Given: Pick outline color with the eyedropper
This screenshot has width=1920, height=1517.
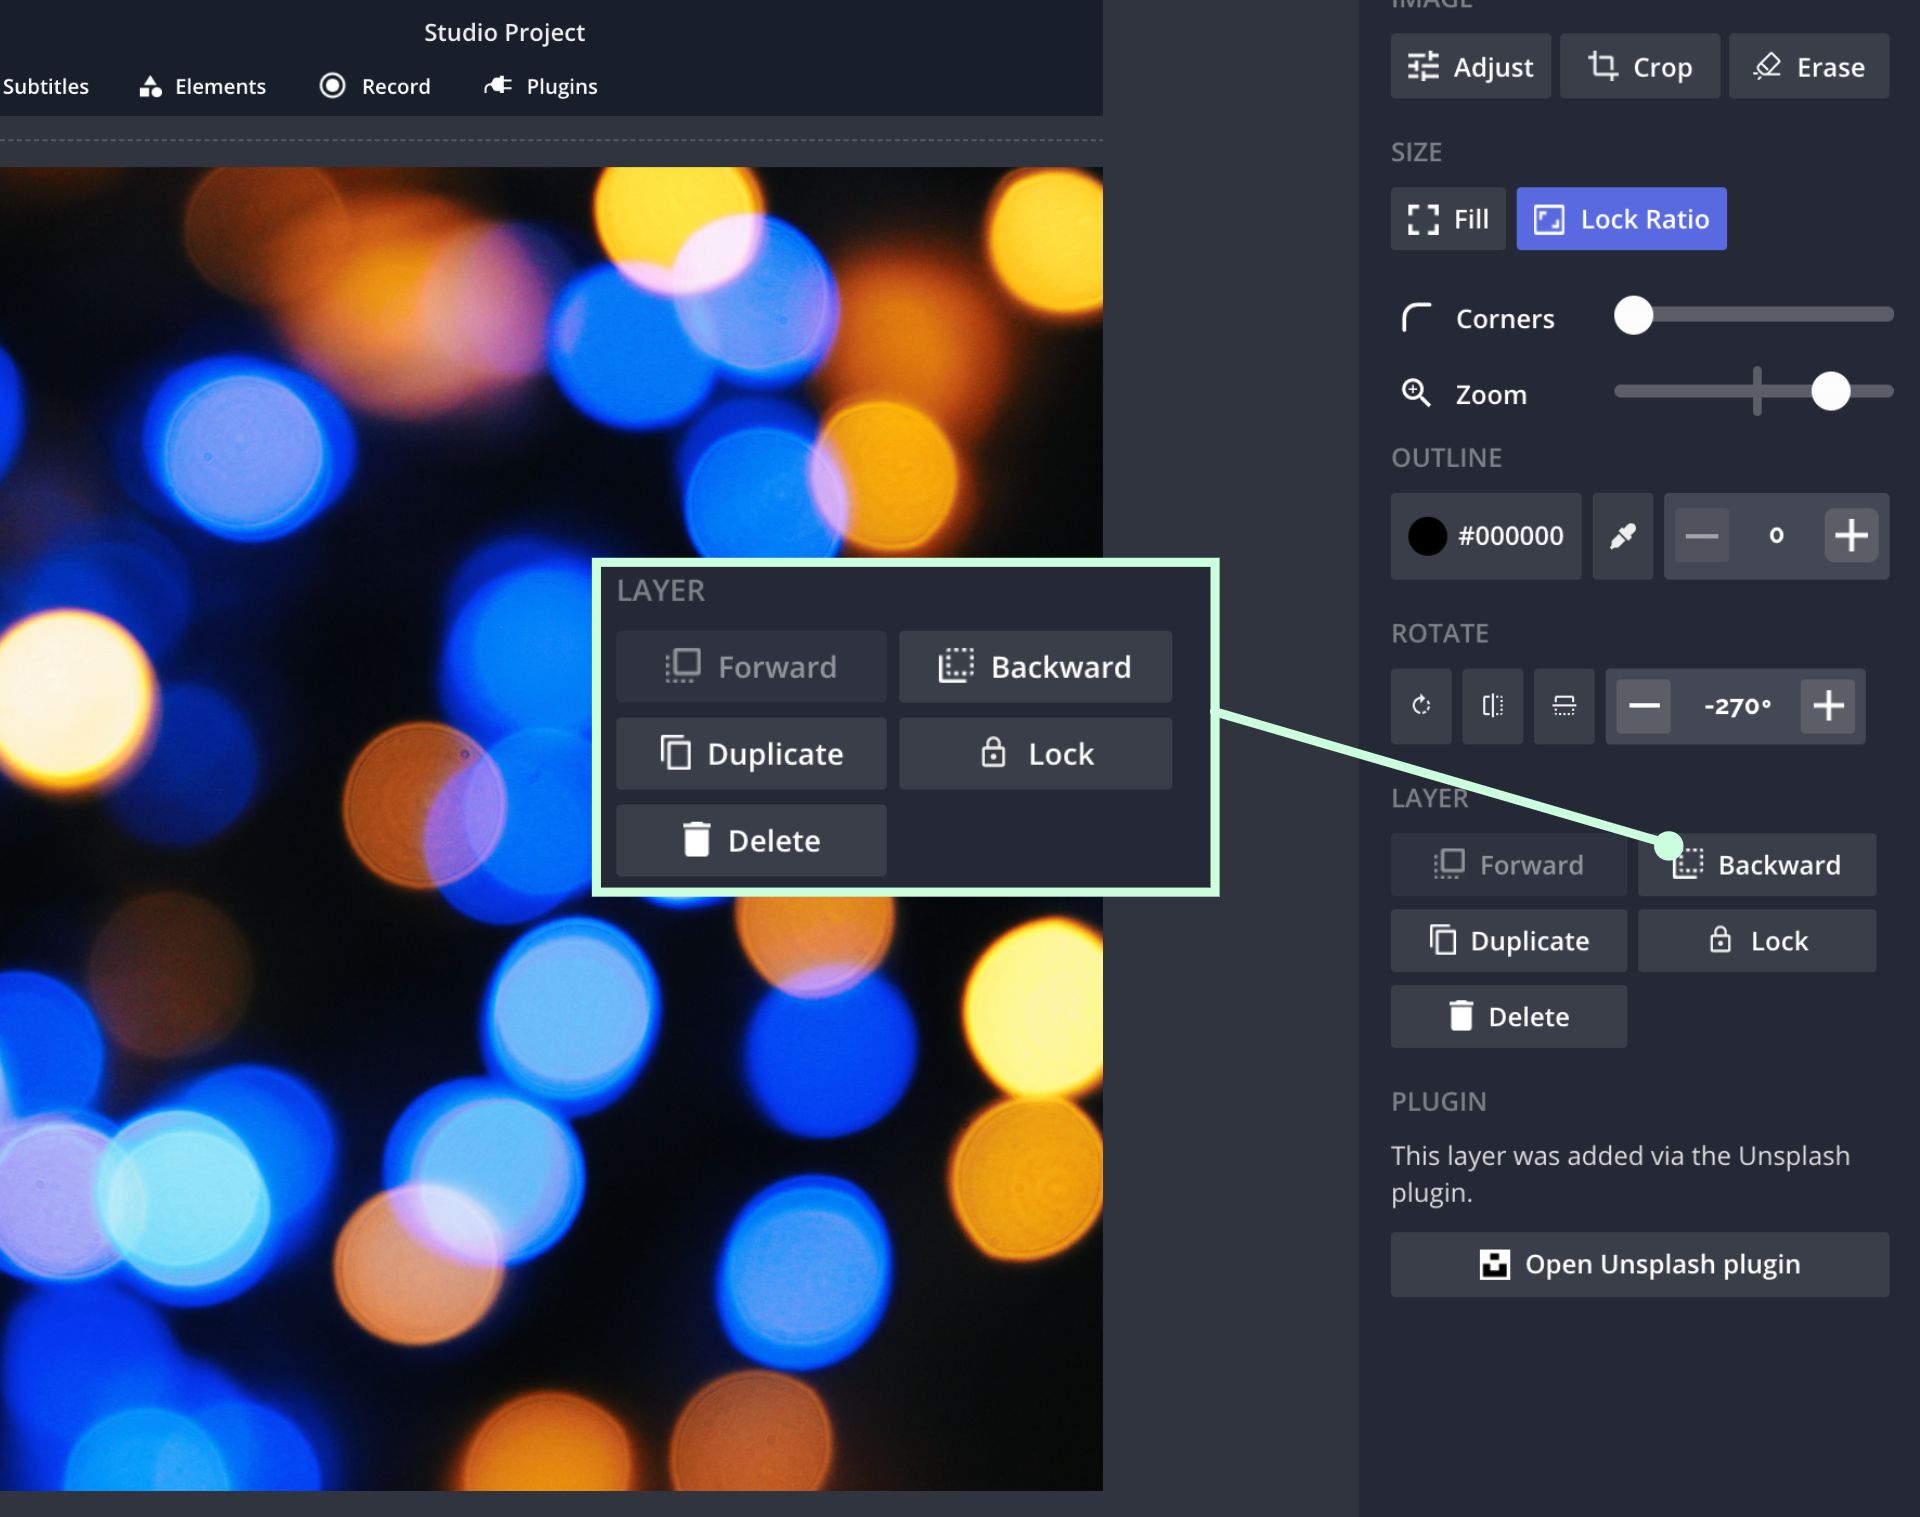Looking at the screenshot, I should pos(1622,536).
